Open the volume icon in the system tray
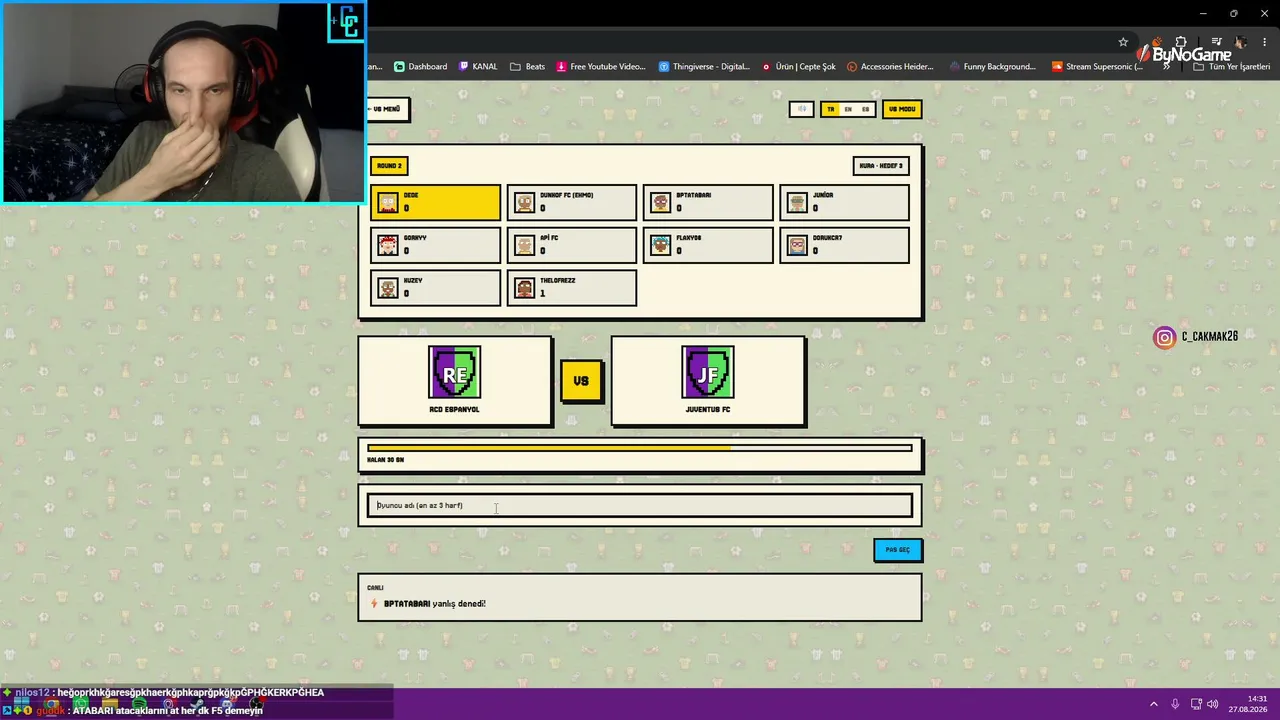This screenshot has height=720, width=1280. coord(1213,704)
